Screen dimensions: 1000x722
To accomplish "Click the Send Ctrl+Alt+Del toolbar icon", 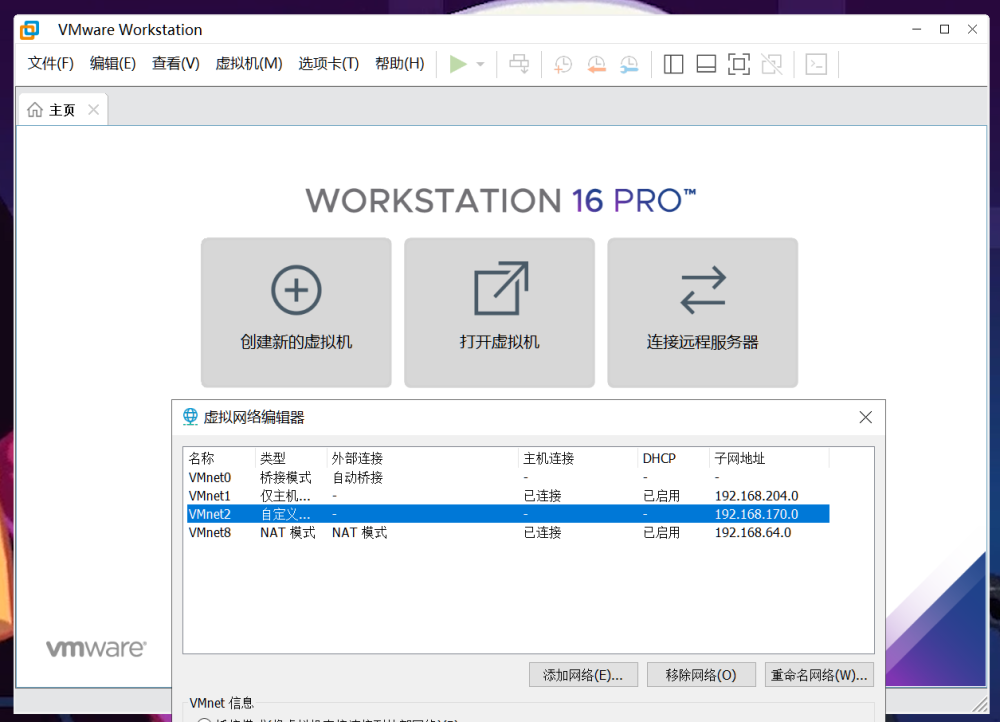I will [x=519, y=64].
